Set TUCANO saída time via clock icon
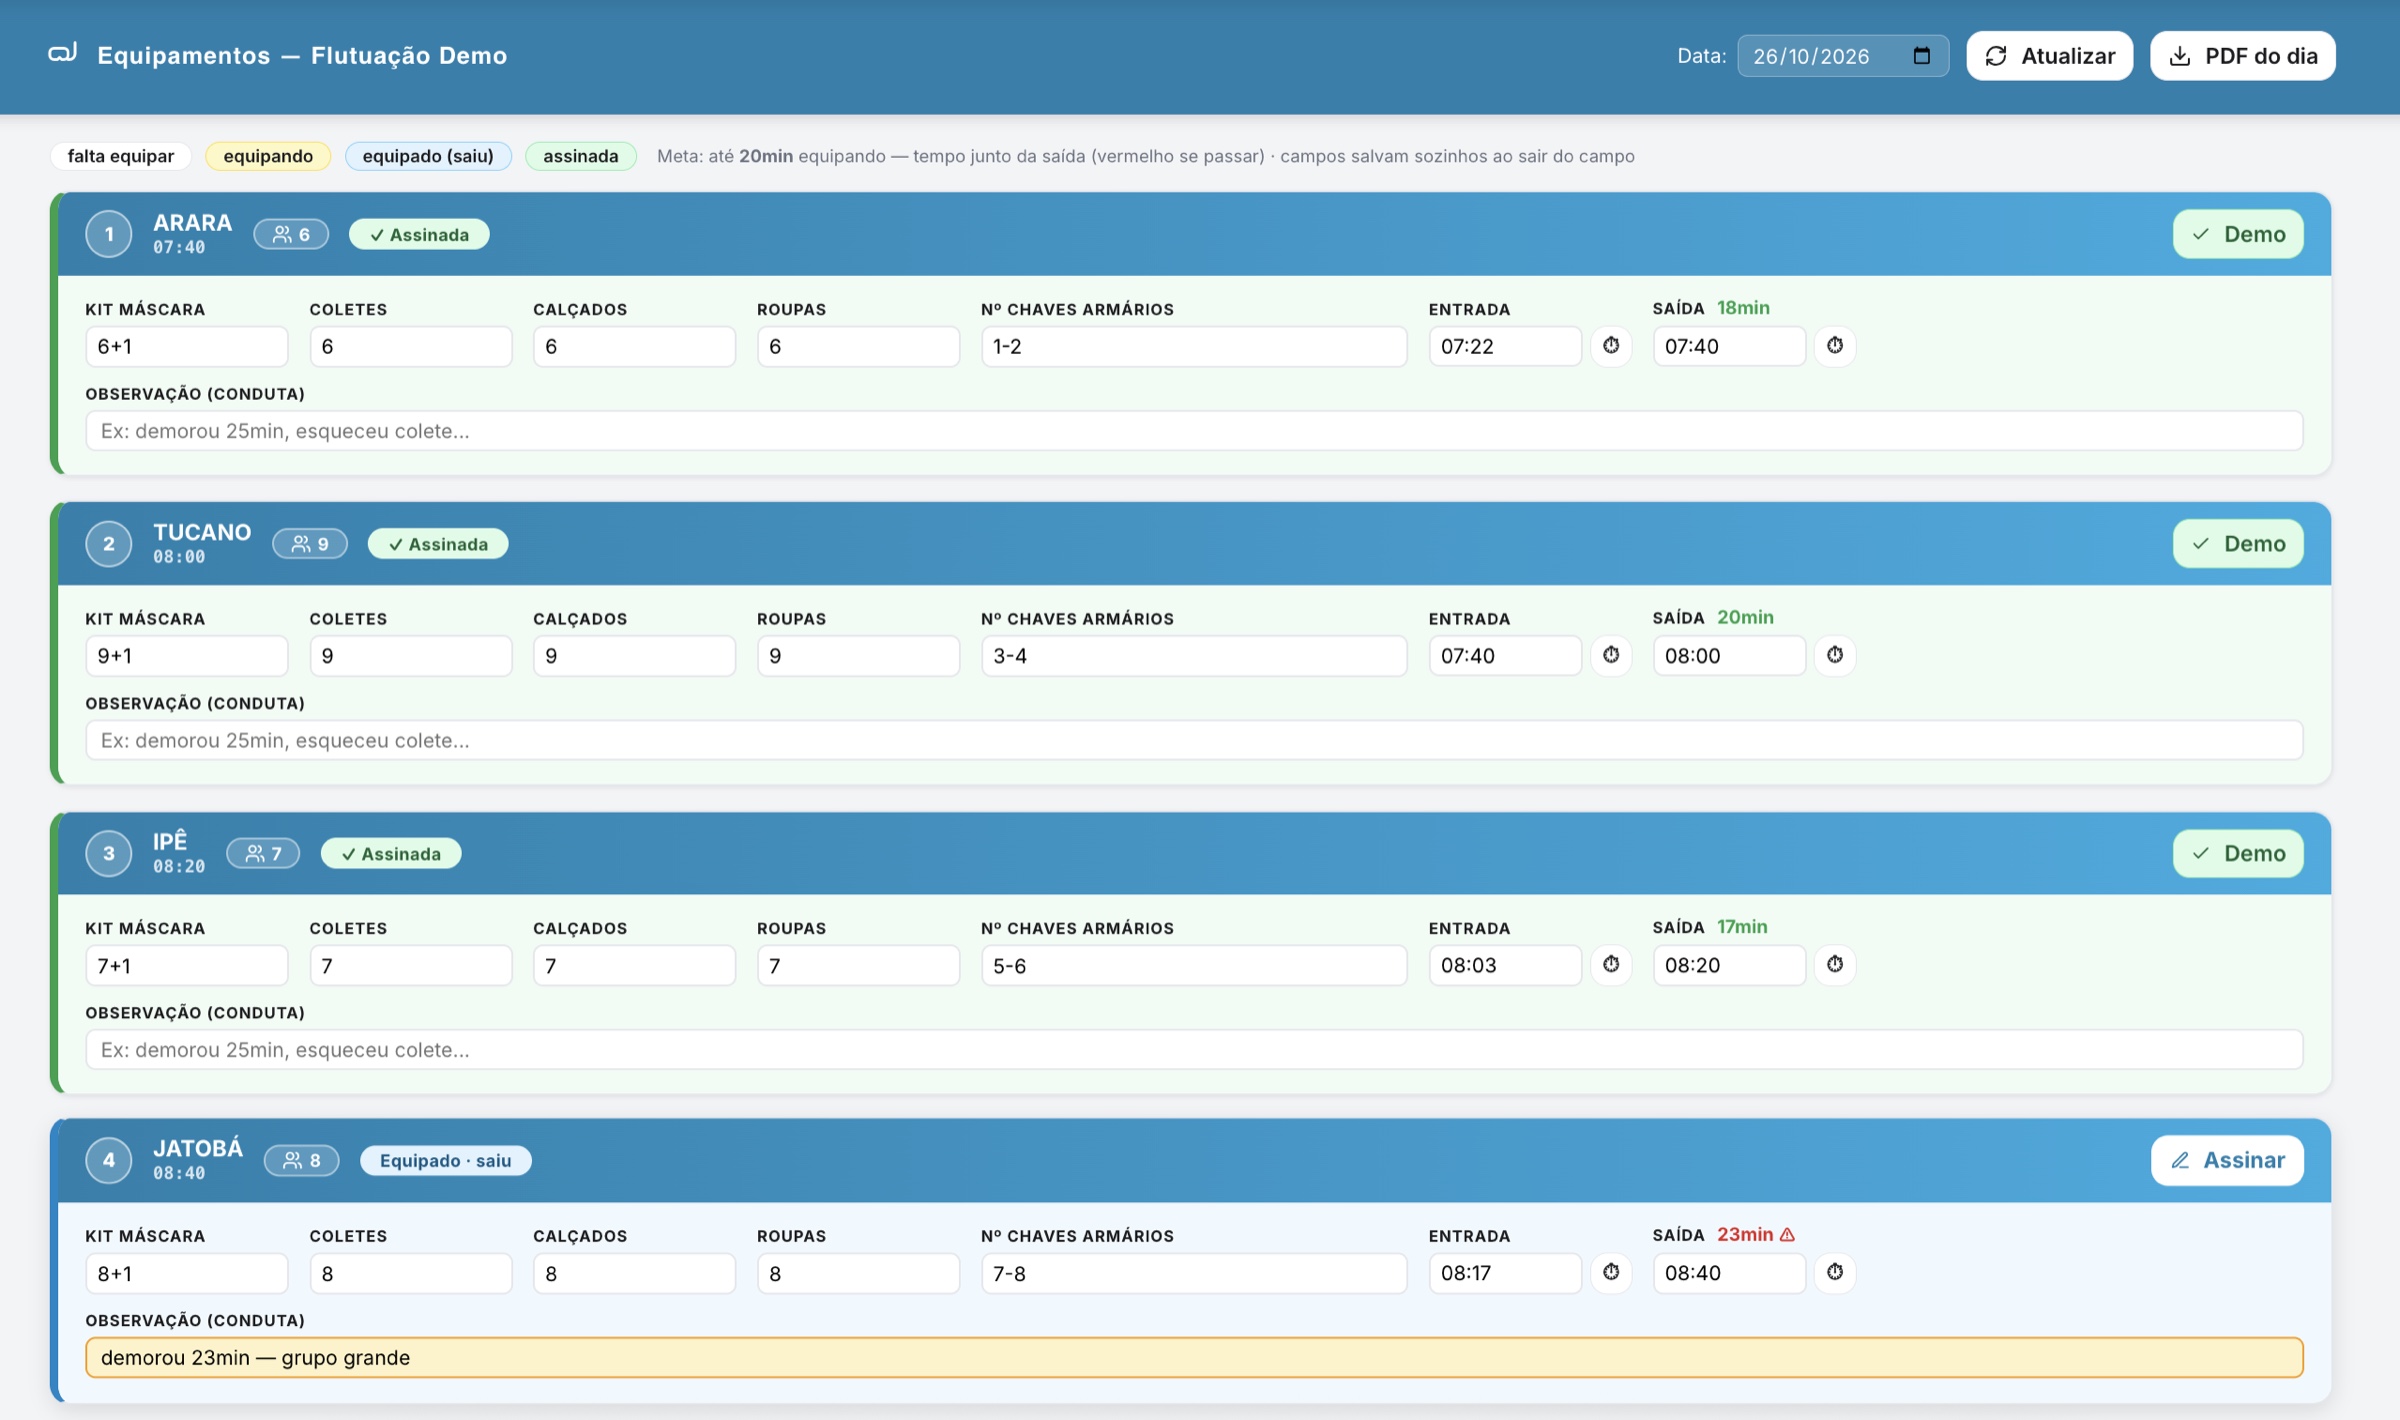The image size is (2400, 1420). pyautogui.click(x=1834, y=655)
